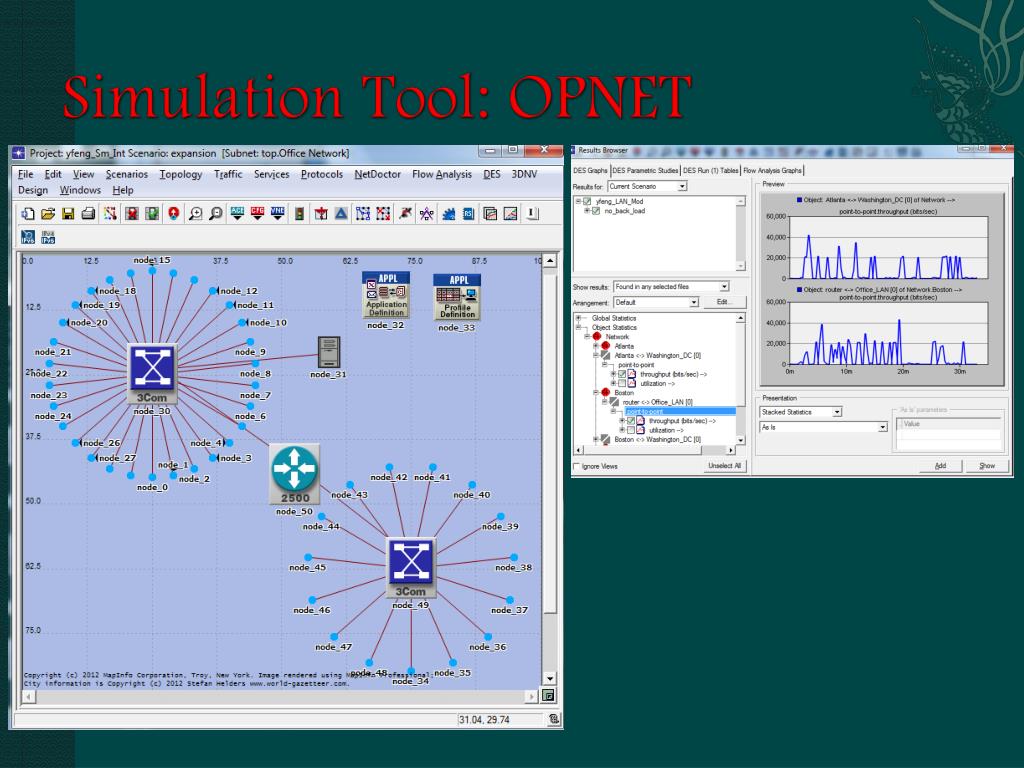The height and width of the screenshot is (768, 1024).
Task: Click the New project toolbar icon
Action: (28, 214)
